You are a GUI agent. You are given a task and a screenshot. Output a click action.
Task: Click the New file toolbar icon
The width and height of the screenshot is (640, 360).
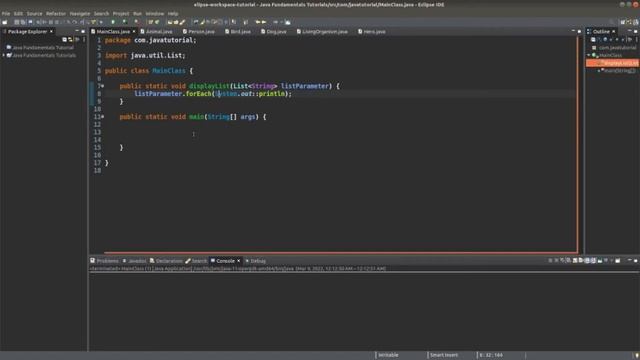[4, 22]
